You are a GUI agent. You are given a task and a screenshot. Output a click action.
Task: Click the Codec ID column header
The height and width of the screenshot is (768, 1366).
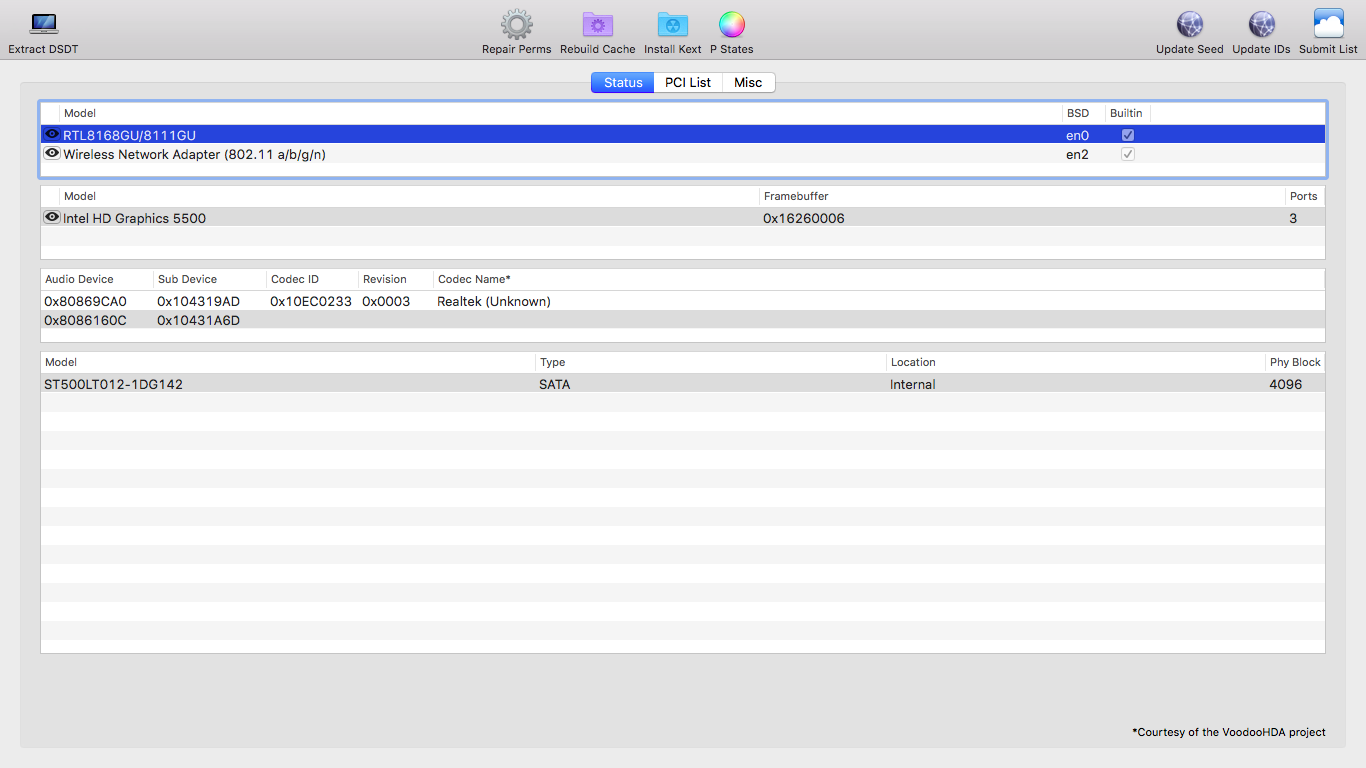tap(294, 279)
